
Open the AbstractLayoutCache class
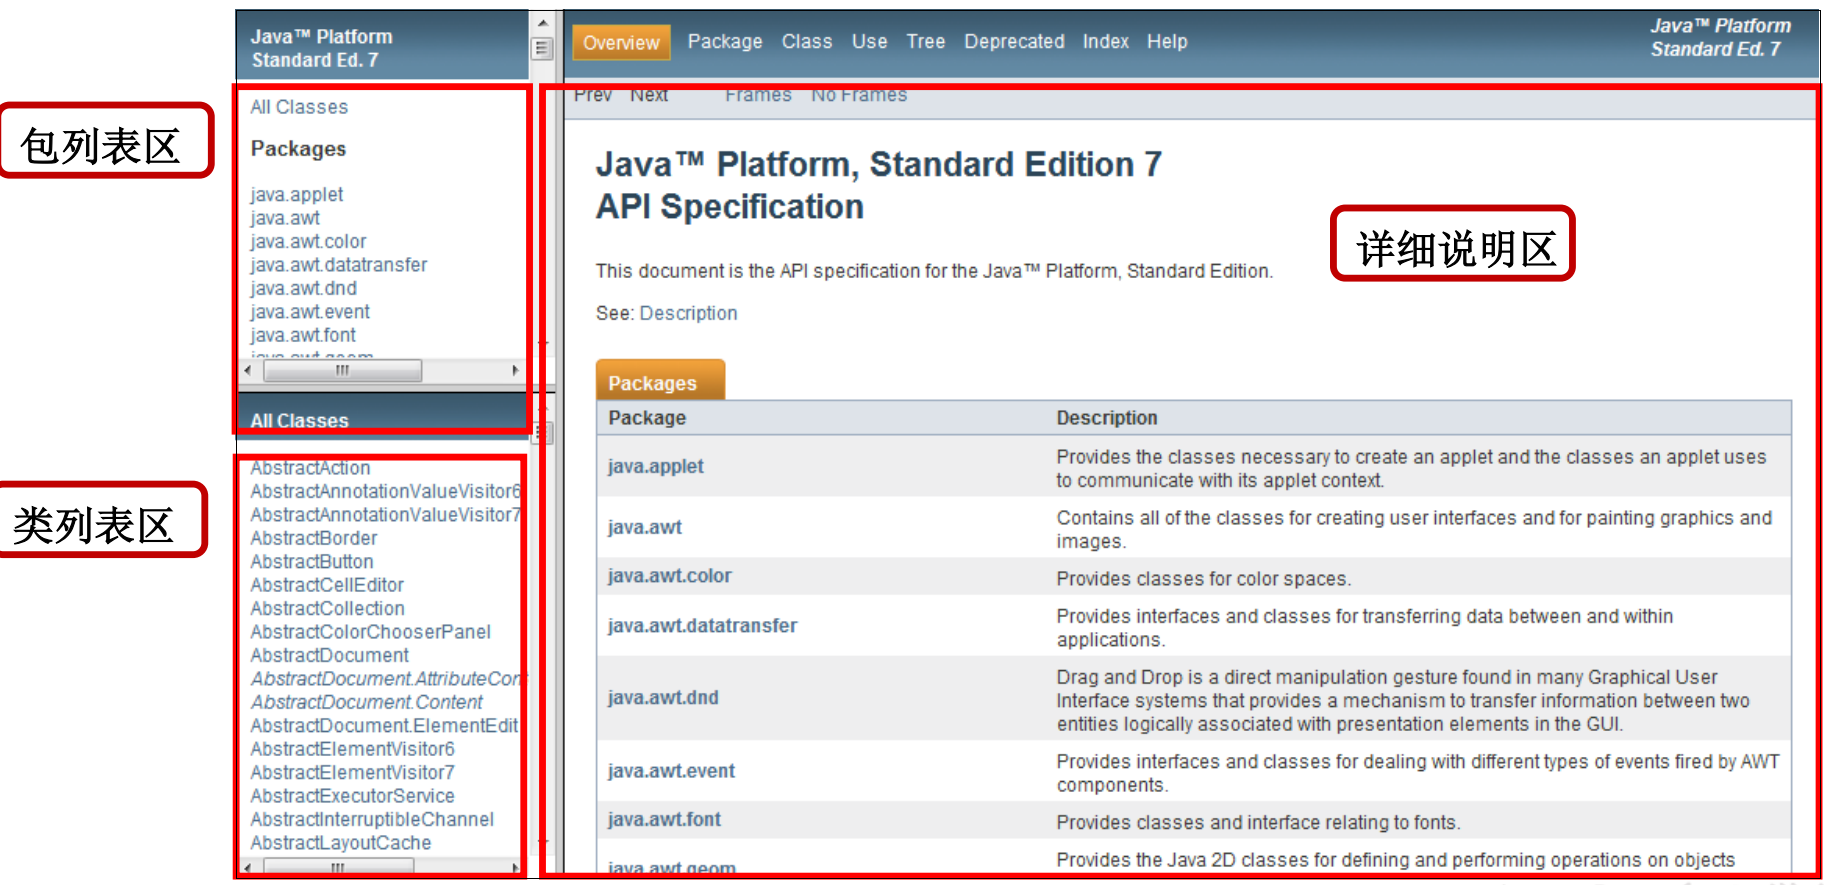click(x=341, y=843)
